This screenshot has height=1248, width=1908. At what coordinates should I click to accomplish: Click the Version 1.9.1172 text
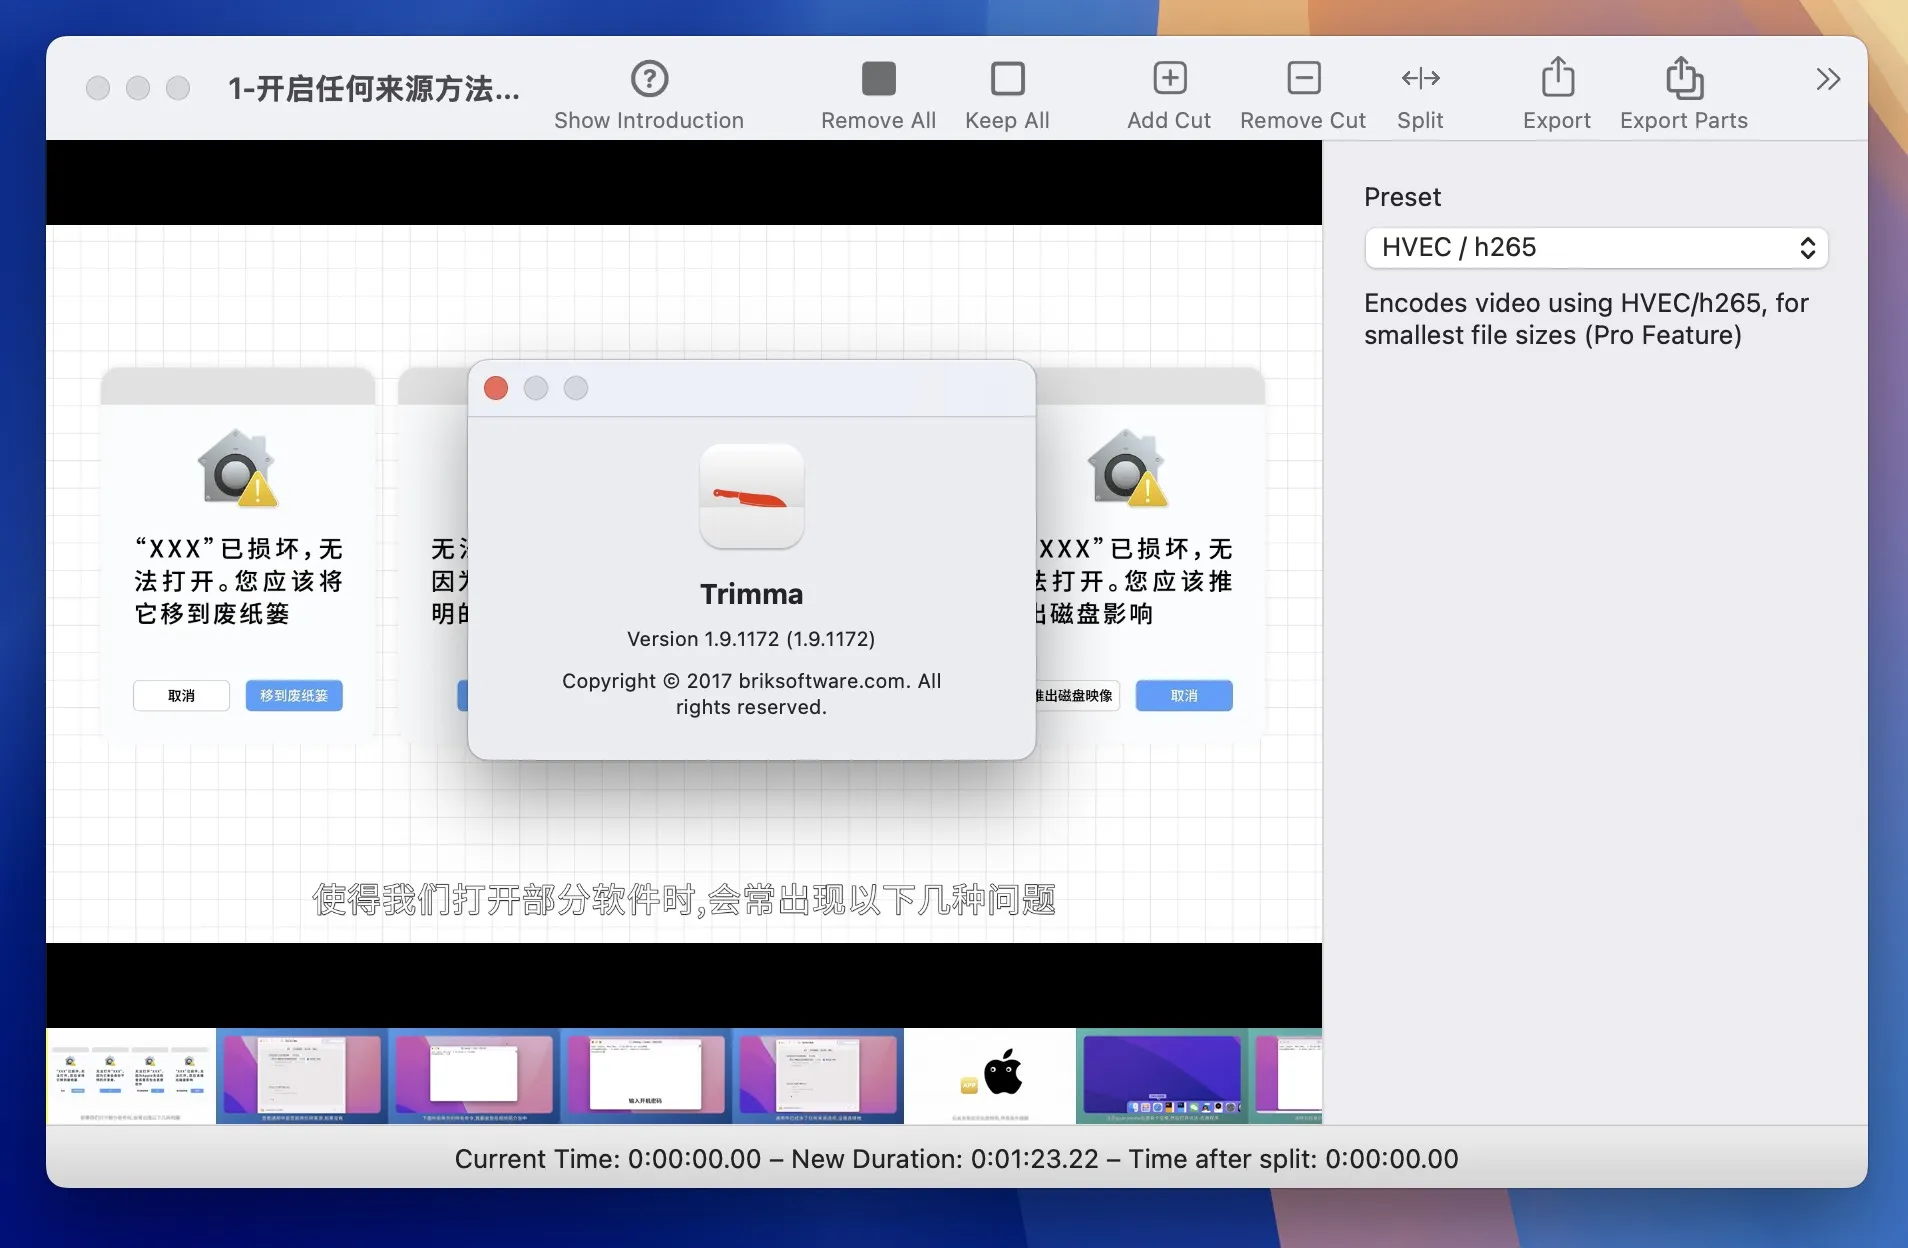coord(751,638)
